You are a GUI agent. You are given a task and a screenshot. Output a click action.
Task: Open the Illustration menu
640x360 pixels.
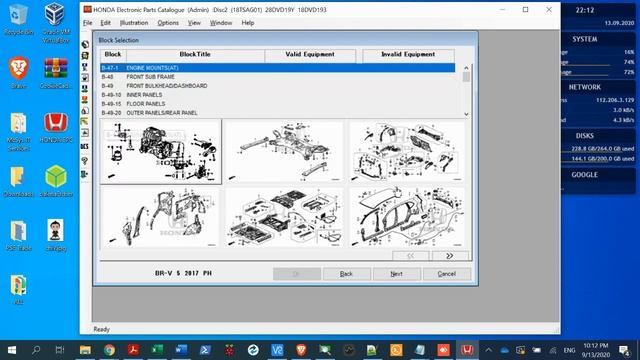pos(134,23)
